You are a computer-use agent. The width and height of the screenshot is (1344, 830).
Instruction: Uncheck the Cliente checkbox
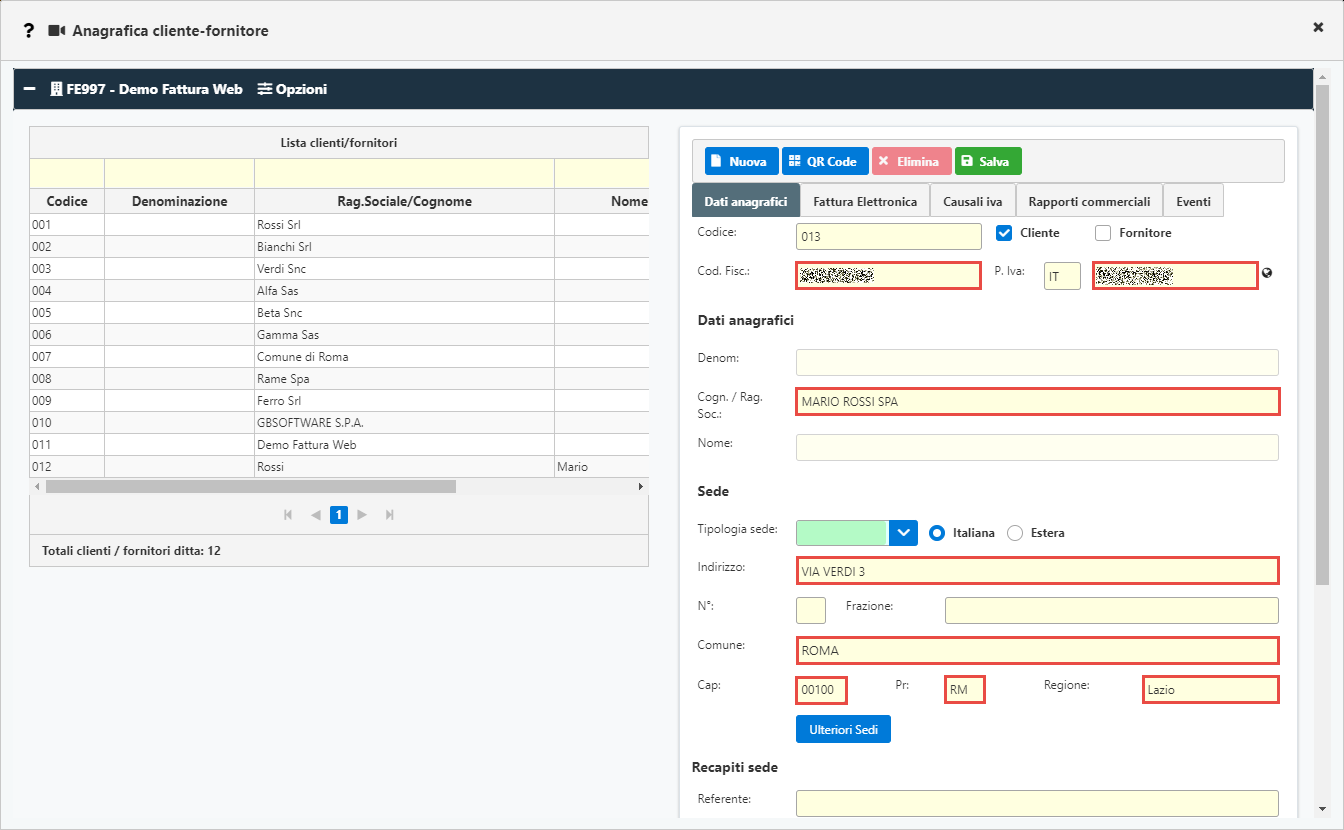(x=1005, y=233)
